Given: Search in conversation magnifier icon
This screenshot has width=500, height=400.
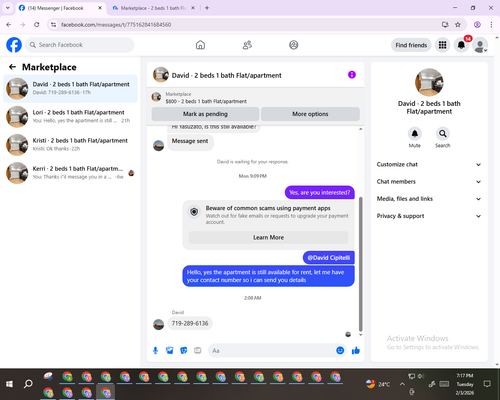Looking at the screenshot, I should pyautogui.click(x=443, y=134).
